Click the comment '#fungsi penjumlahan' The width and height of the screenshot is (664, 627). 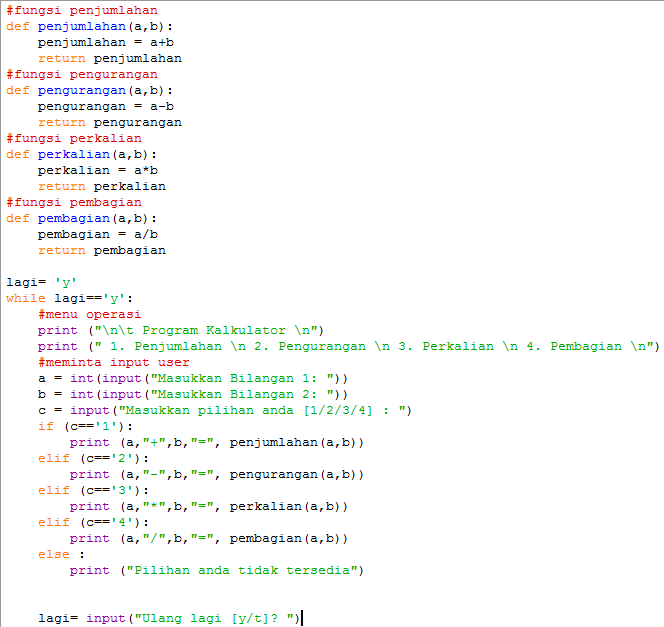82,11
